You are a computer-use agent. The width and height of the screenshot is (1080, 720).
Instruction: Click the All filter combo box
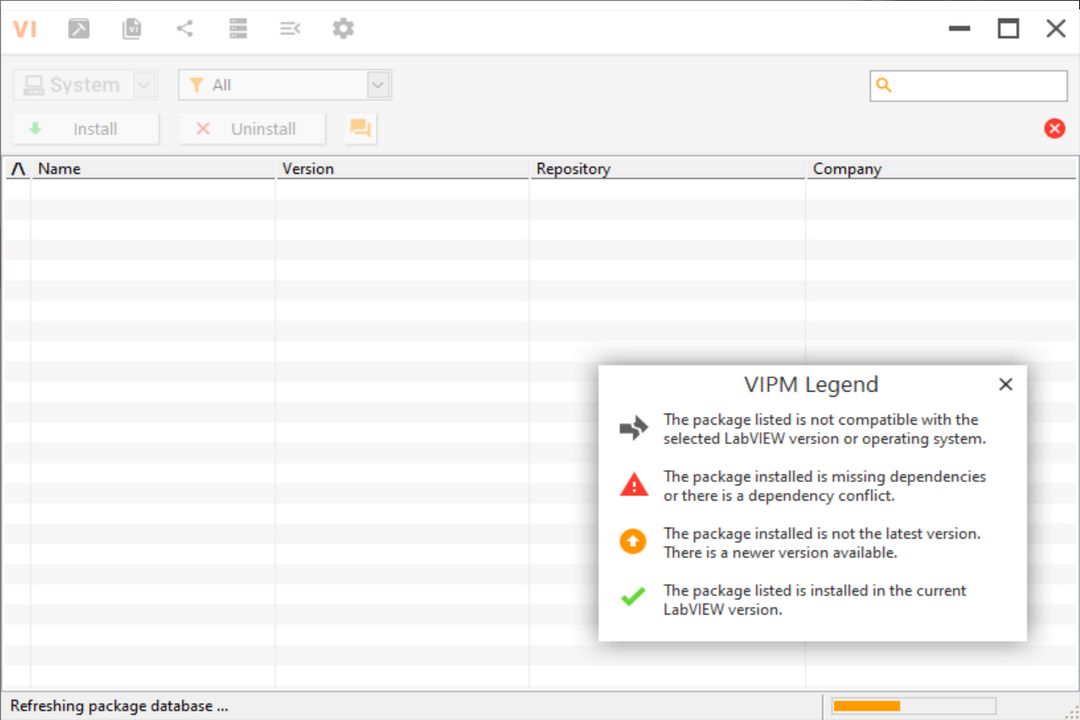[x=273, y=86]
